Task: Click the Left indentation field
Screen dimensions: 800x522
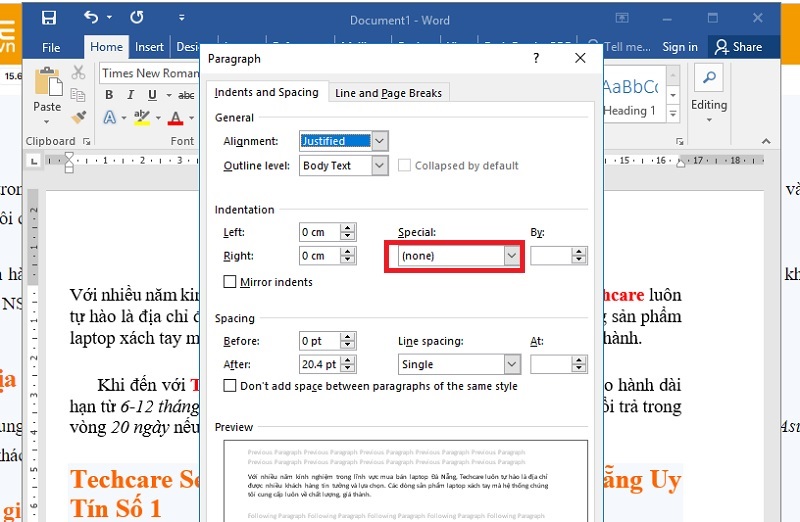Action: click(x=319, y=232)
